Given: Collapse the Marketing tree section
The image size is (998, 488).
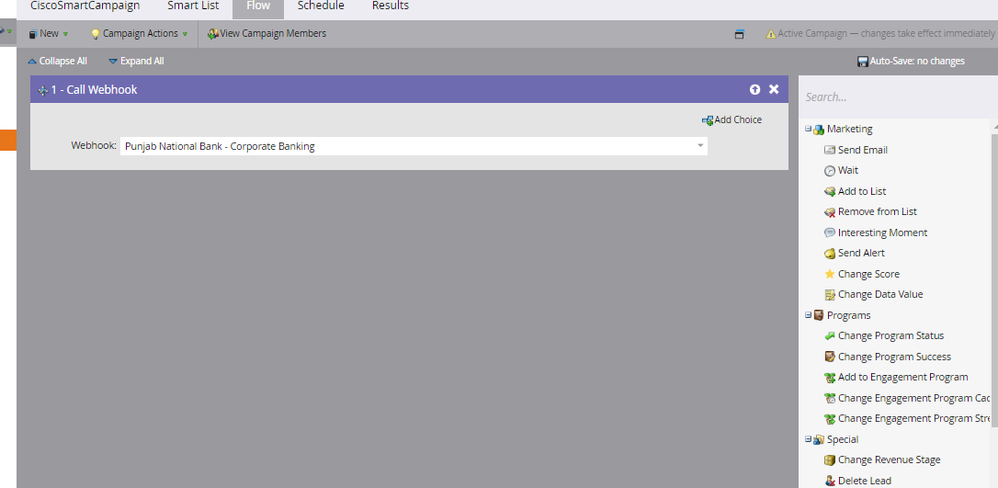Looking at the screenshot, I should [808, 129].
